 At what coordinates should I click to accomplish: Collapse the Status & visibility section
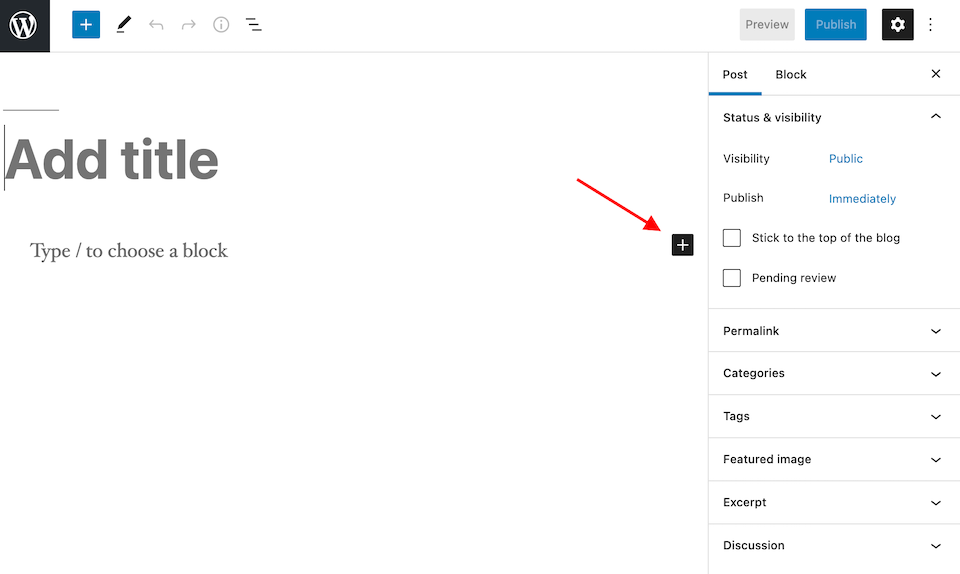coord(935,117)
